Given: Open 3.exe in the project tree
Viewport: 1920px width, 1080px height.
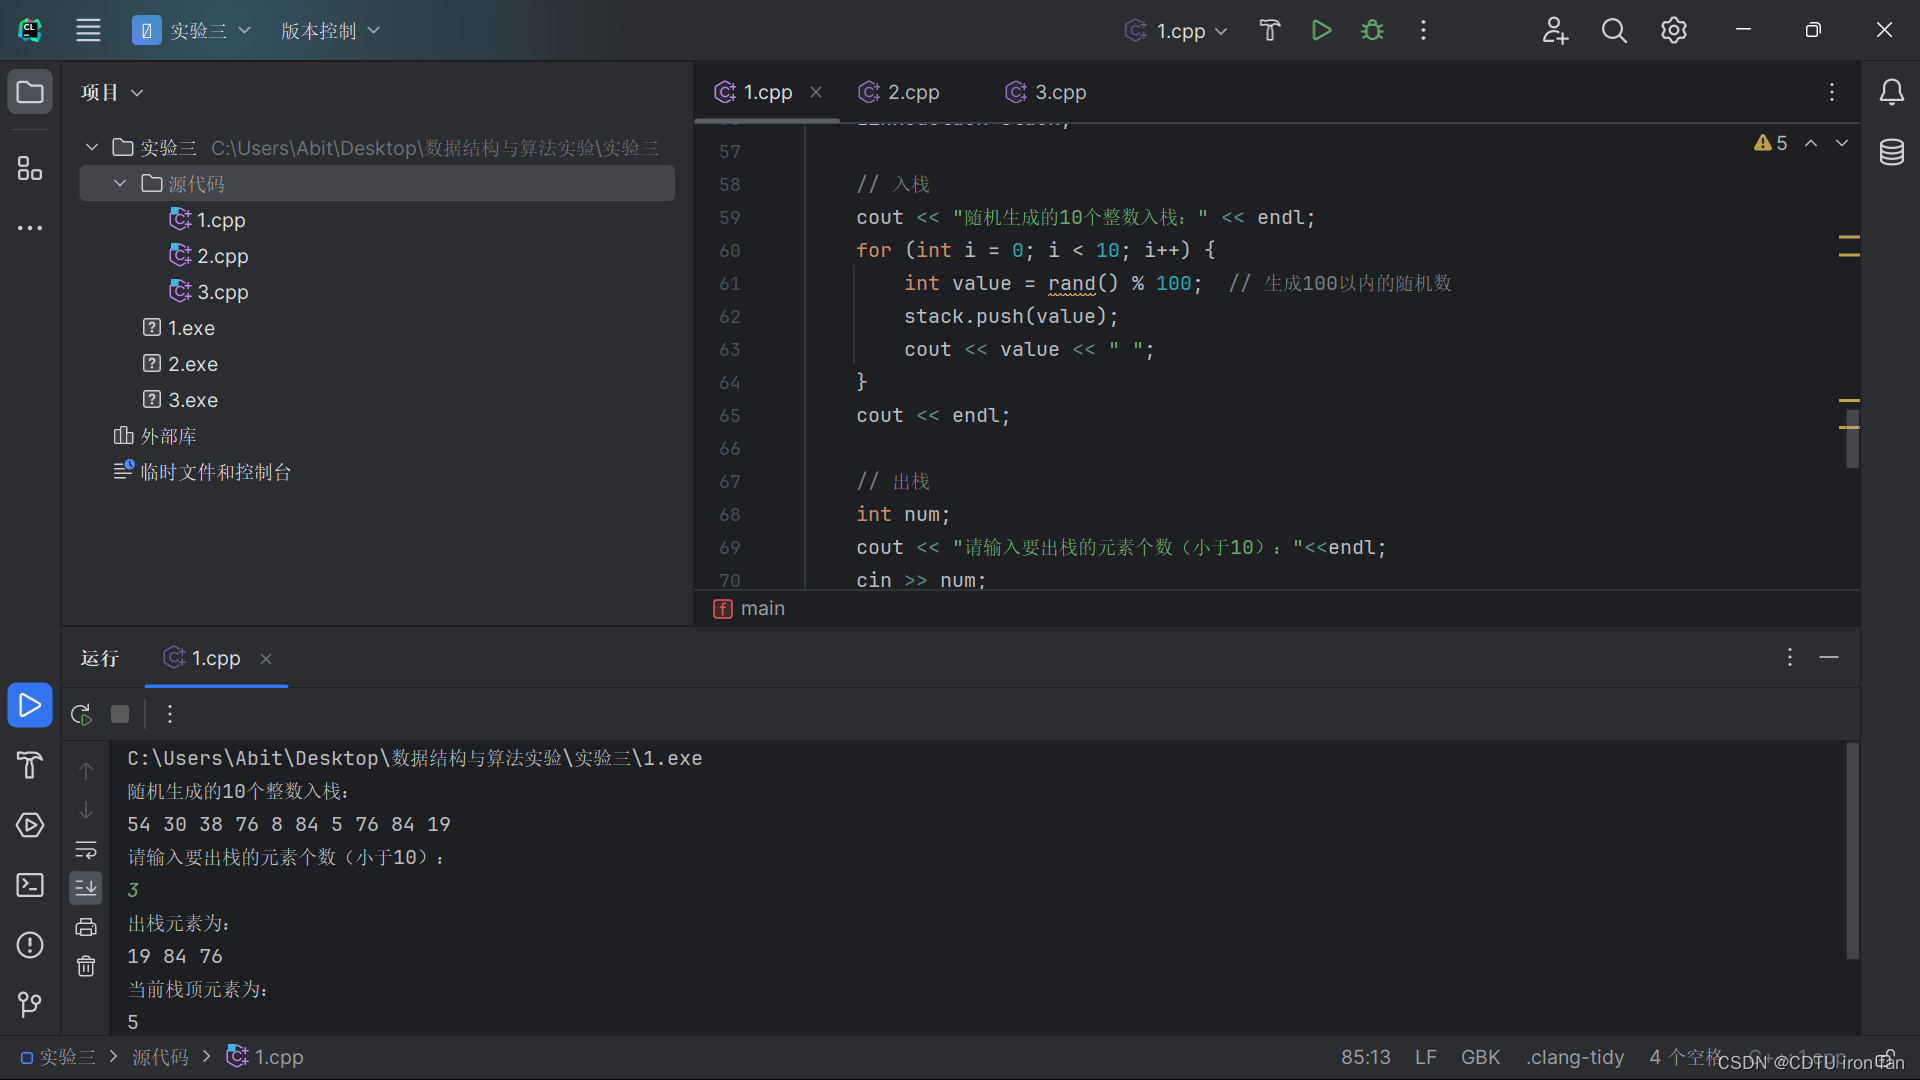Looking at the screenshot, I should point(192,400).
